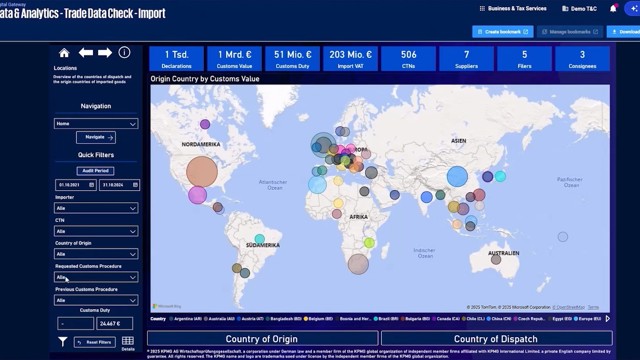This screenshot has width=640, height=360.
Task: Expand the Navigation Home dropdown
Action: (96, 124)
